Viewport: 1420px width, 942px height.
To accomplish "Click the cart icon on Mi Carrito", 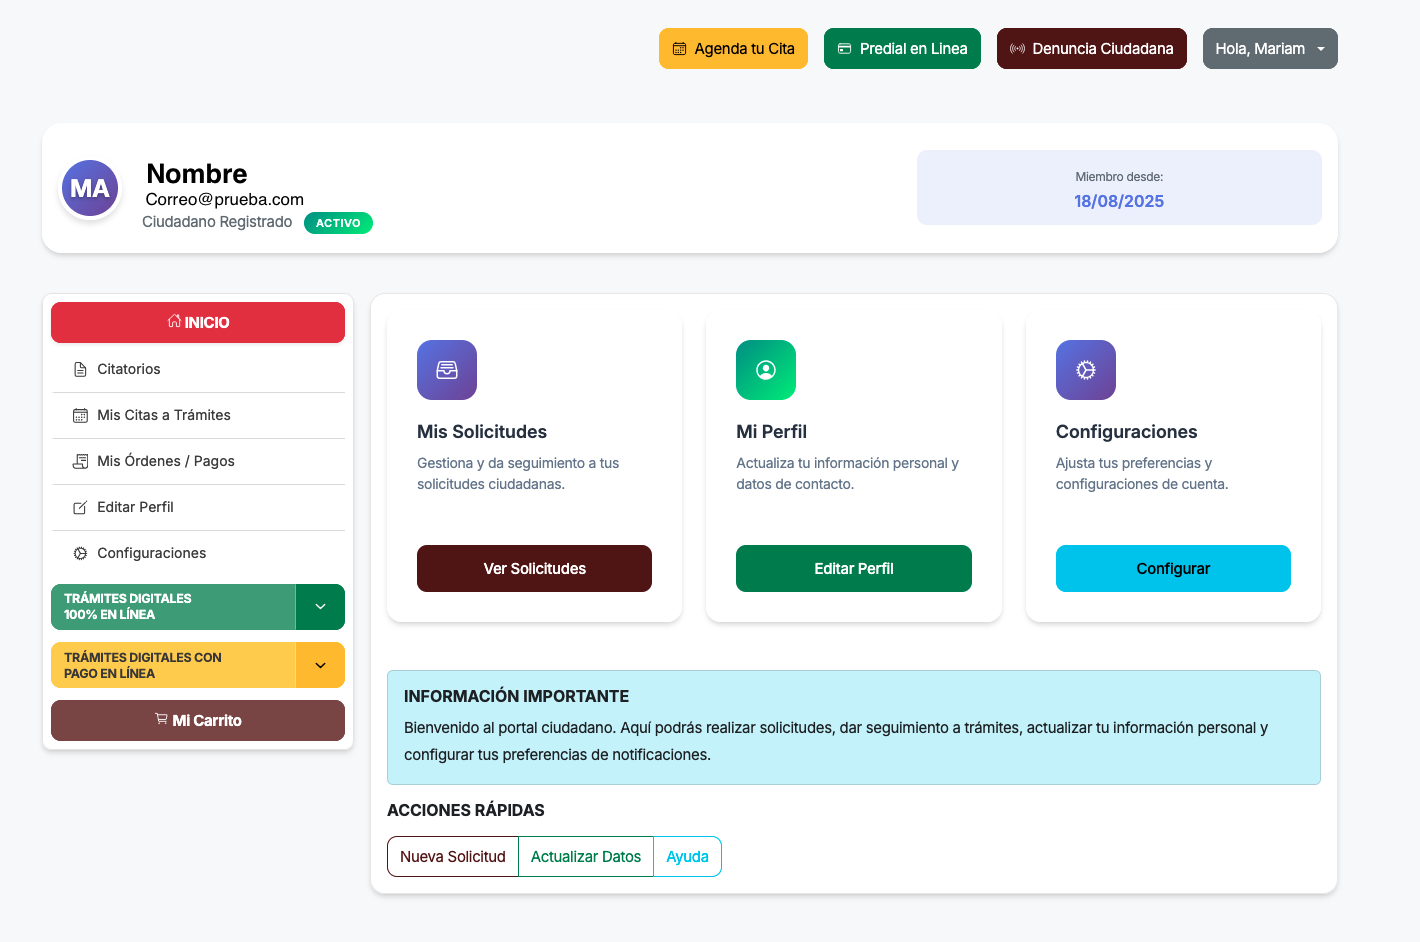I will 161,719.
